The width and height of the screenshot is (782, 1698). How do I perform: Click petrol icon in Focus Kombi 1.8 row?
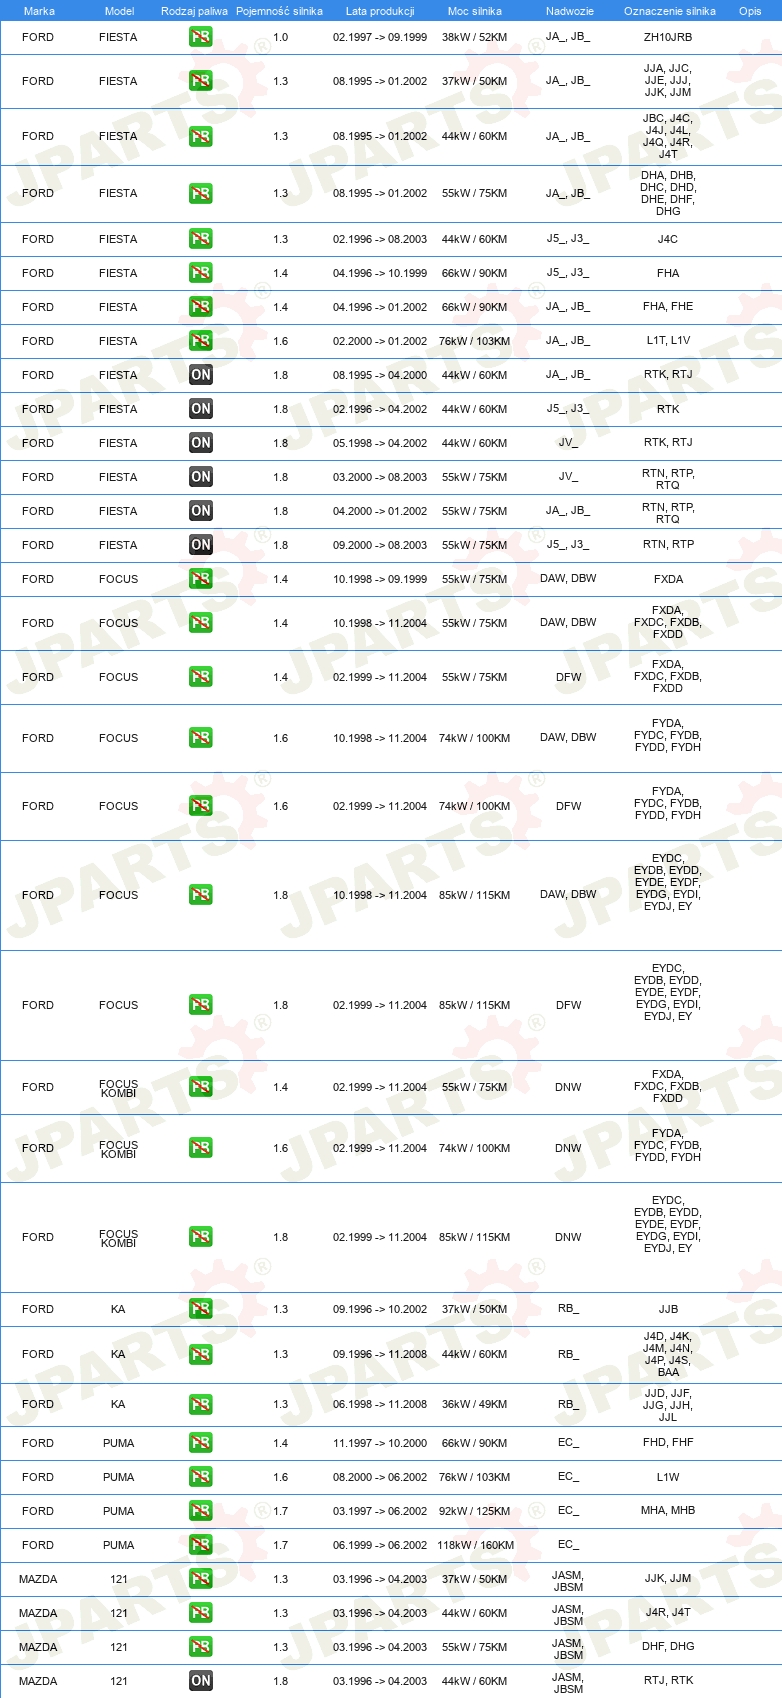[x=201, y=1237]
